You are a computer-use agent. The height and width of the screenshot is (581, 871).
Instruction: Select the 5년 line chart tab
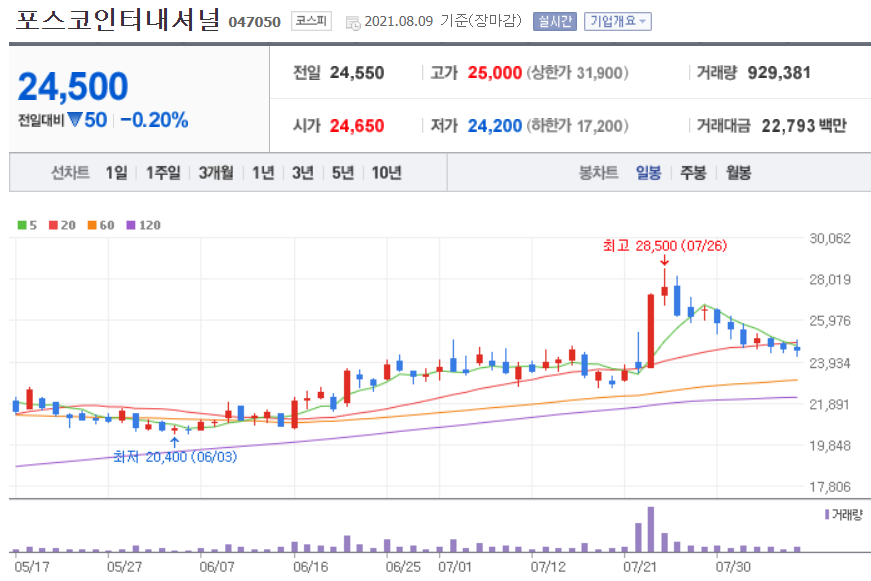pos(343,173)
